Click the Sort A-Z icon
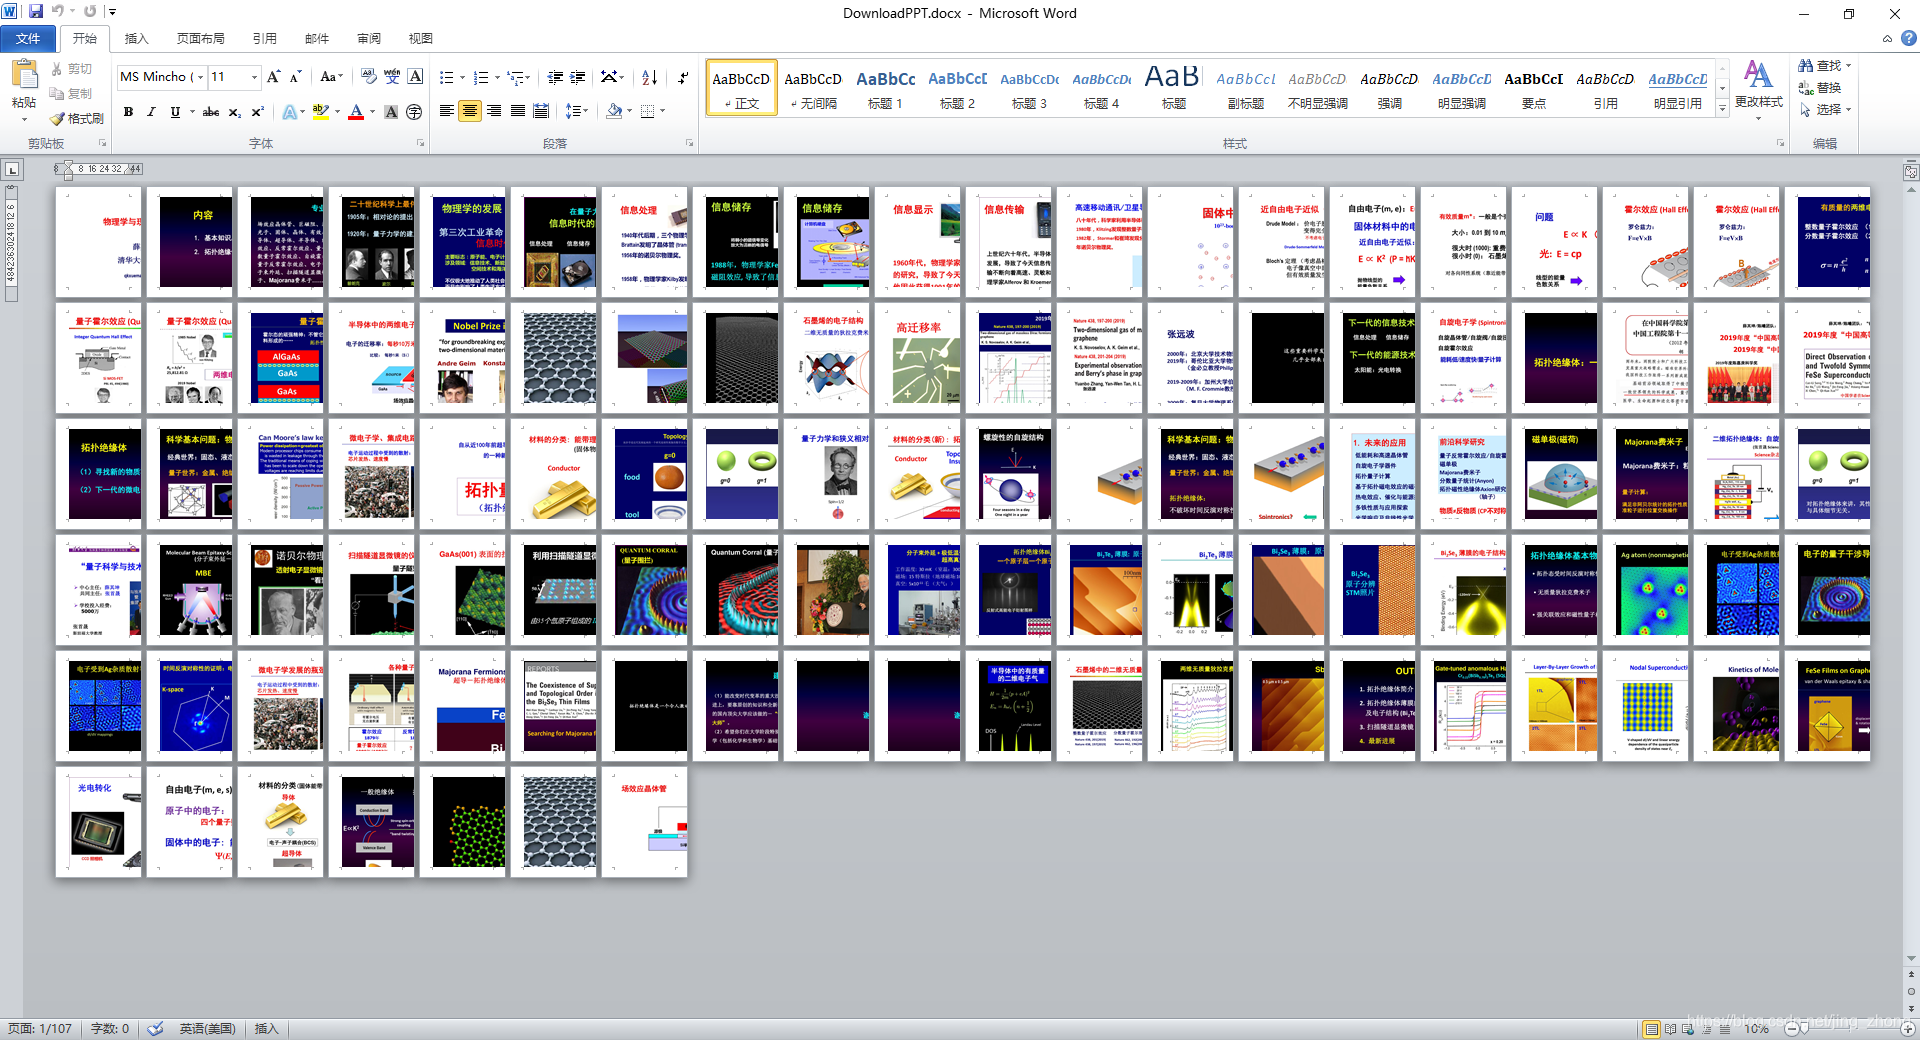This screenshot has height=1040, width=1920. tap(649, 77)
